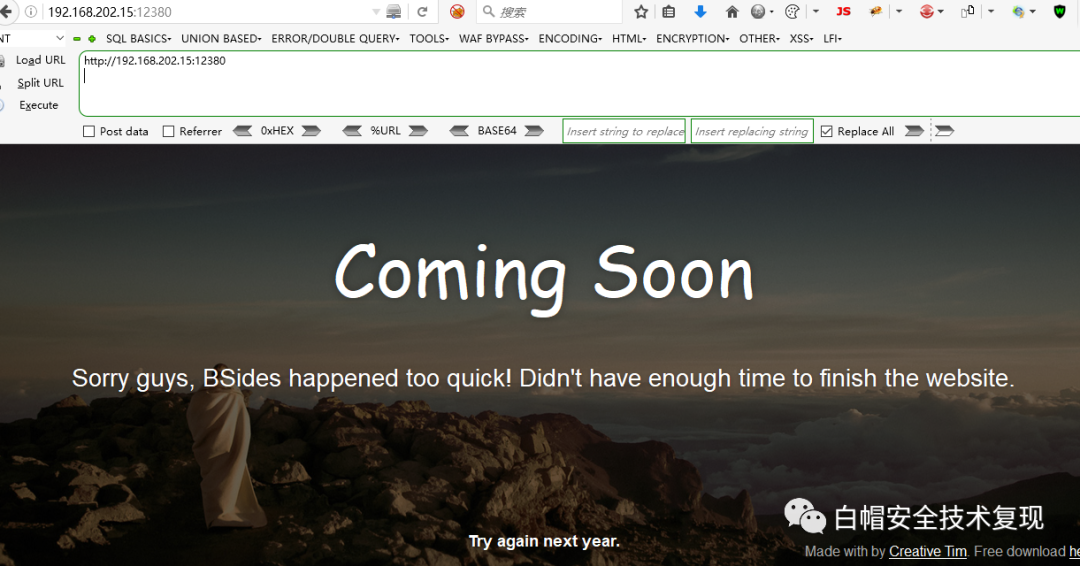Click the palette toolbar icon
This screenshot has width=1080, height=566.
[792, 12]
